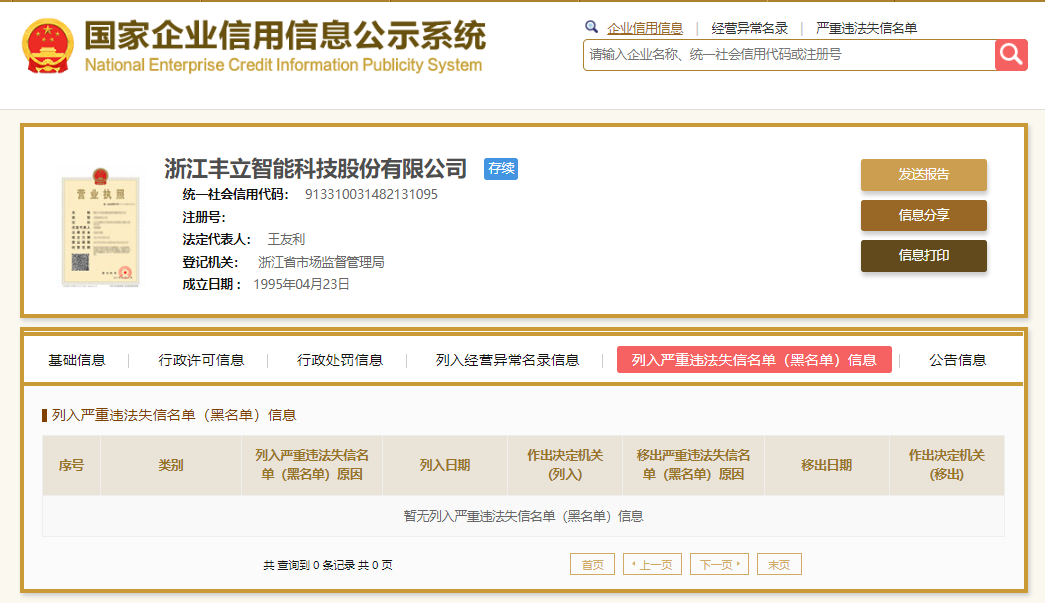Click the National Enterprise Credit Information Publicity System subtitle

[283, 65]
